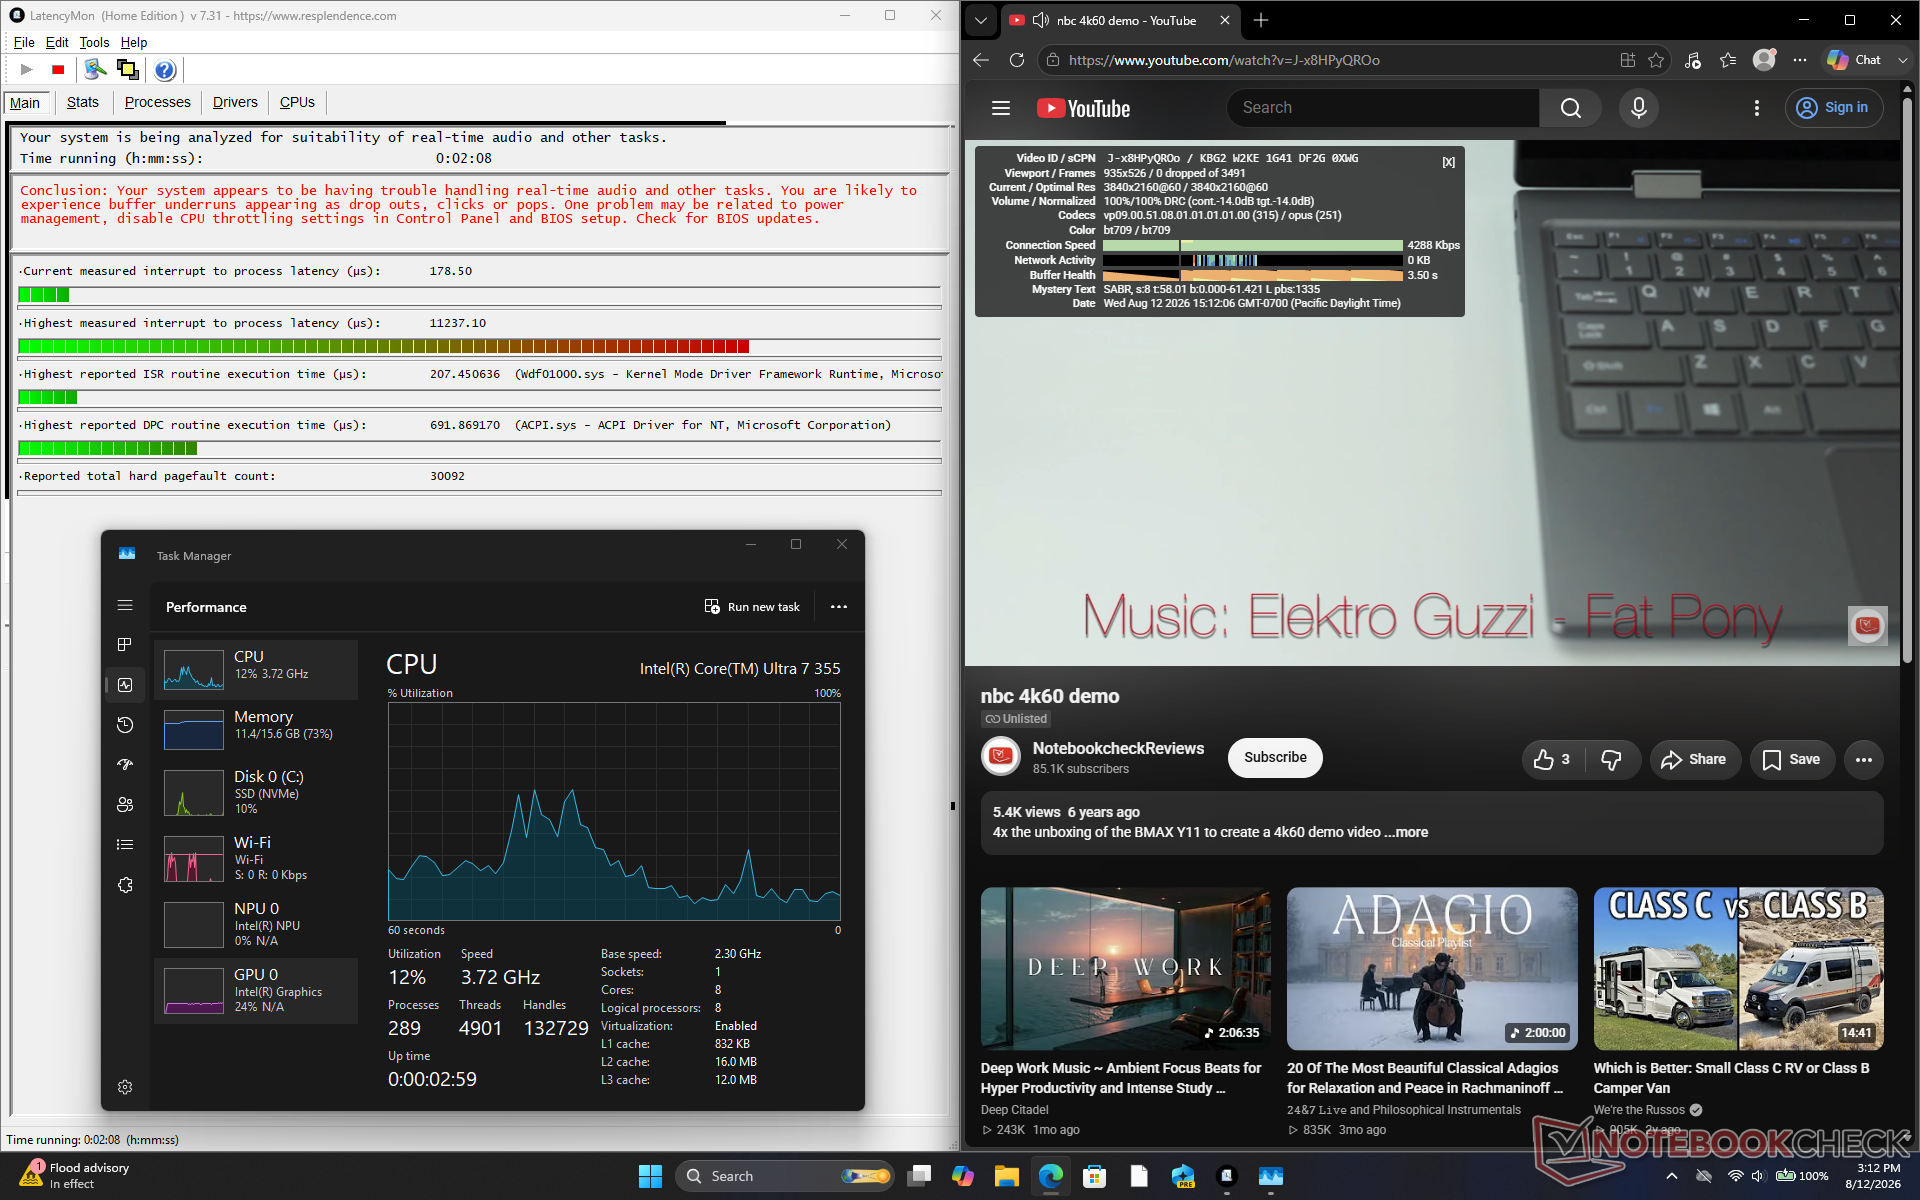Screen dimensions: 1920x1200
Task: Switch to the CPUs tab in LatencyMon
Action: 297,102
